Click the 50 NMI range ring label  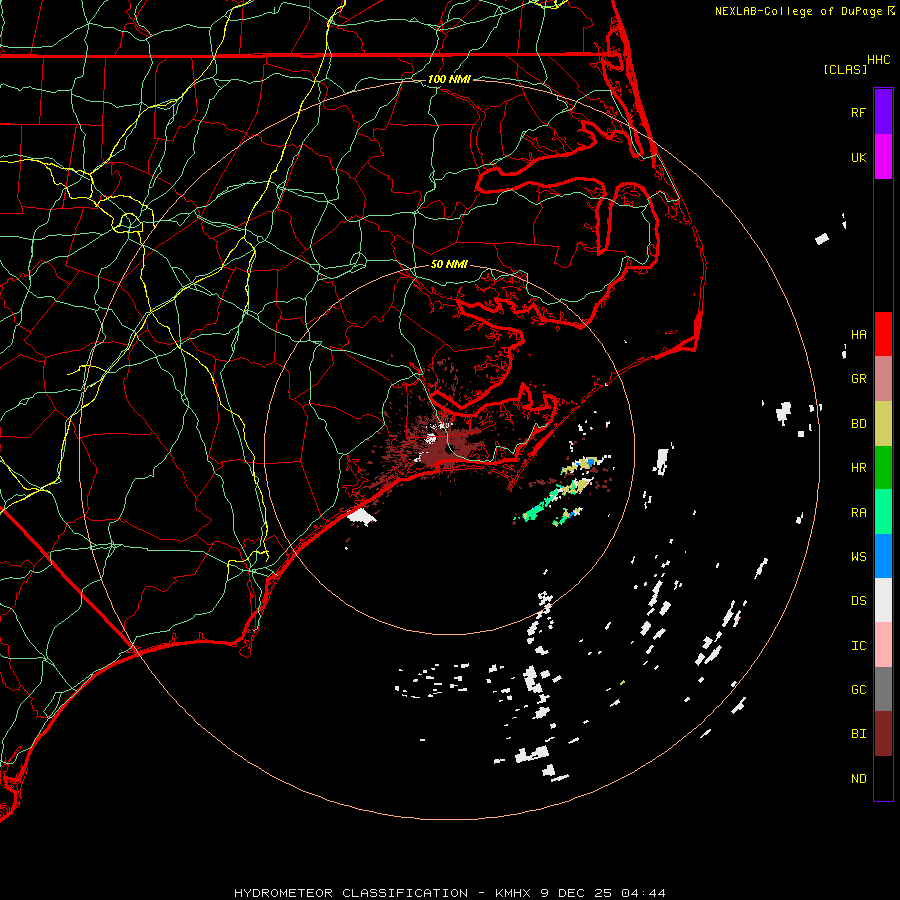[x=449, y=265]
